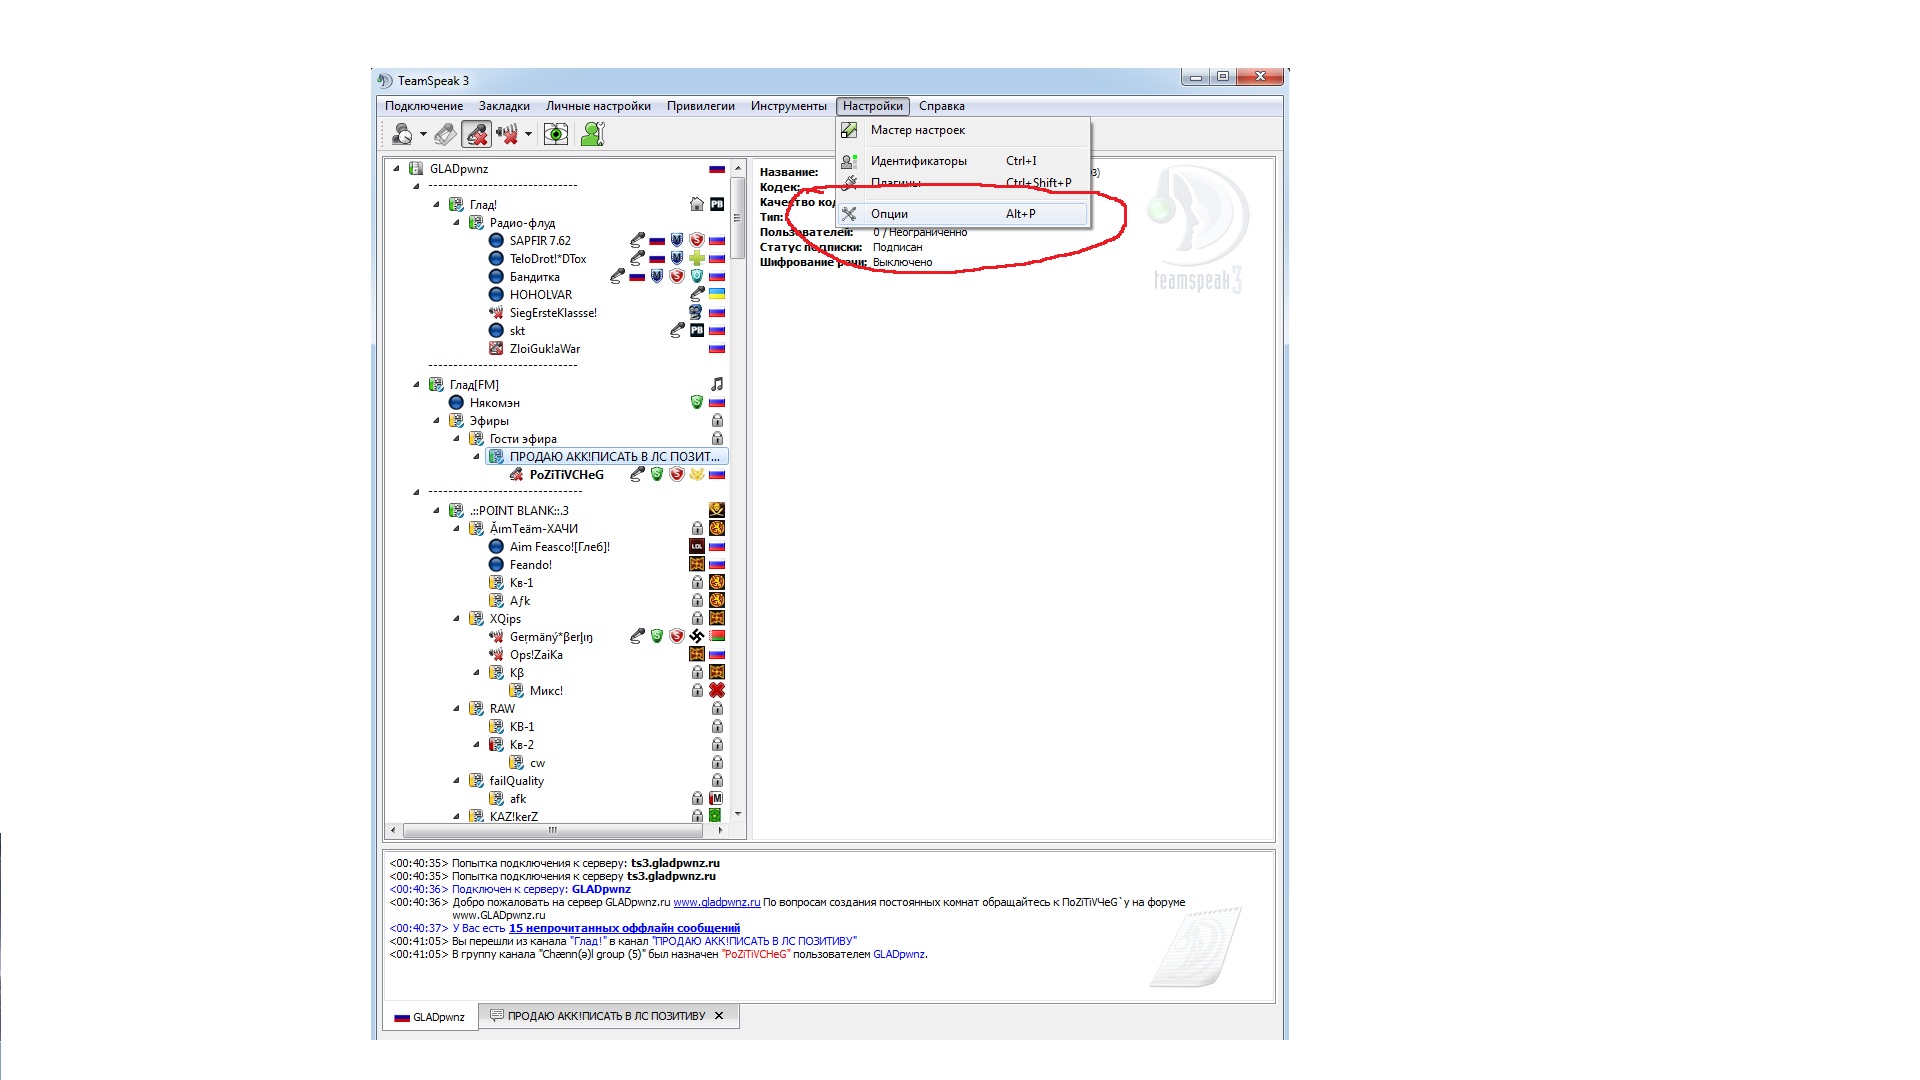Toggle the mute speakers button
The width and height of the screenshot is (1920, 1080).
pos(508,134)
